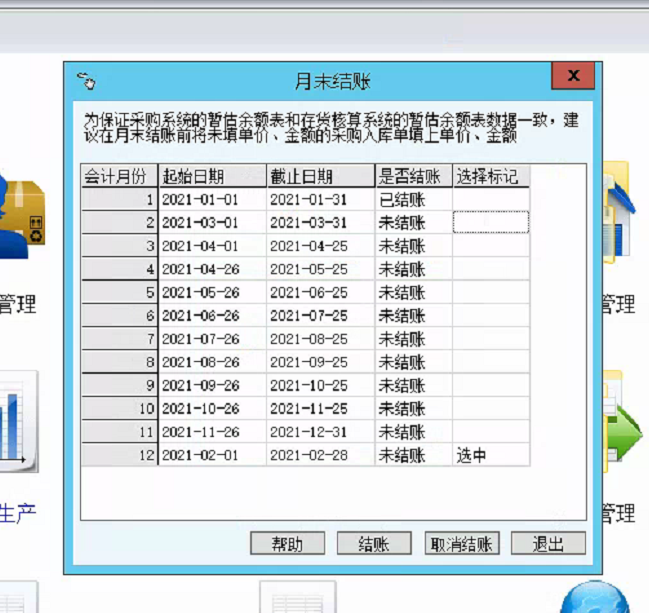Click start date 2021-07-26

click(212, 339)
